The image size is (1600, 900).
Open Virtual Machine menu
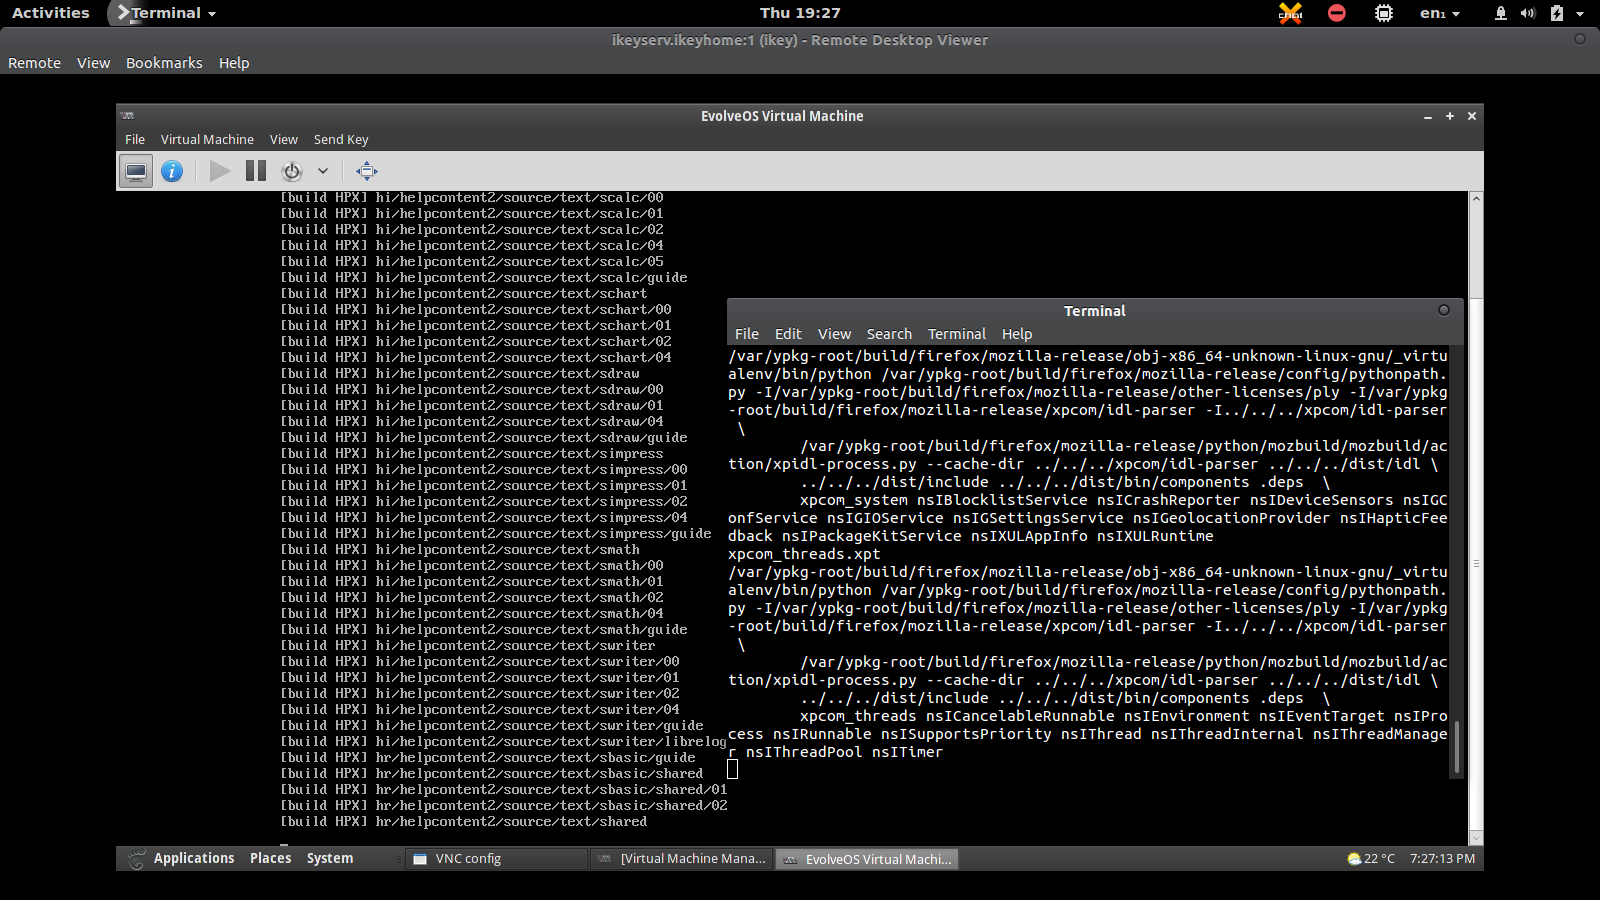(207, 140)
